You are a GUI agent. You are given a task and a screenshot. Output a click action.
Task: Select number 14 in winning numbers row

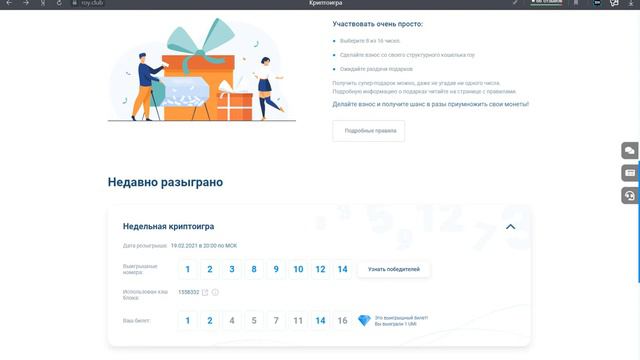click(x=342, y=269)
